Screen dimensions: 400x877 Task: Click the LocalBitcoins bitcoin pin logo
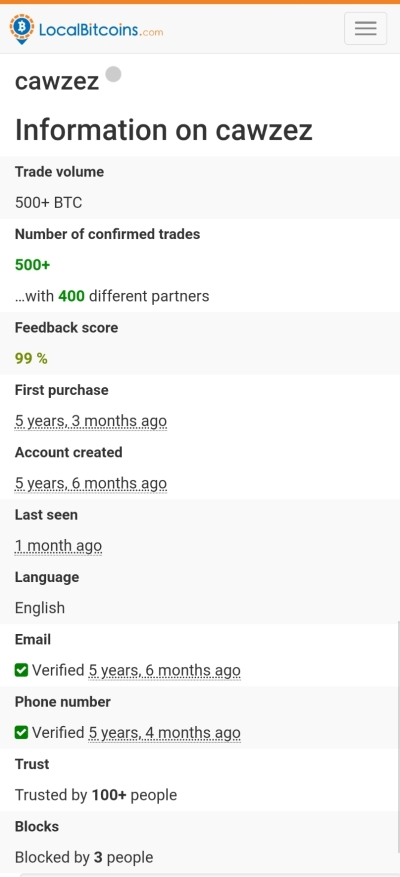(22, 29)
